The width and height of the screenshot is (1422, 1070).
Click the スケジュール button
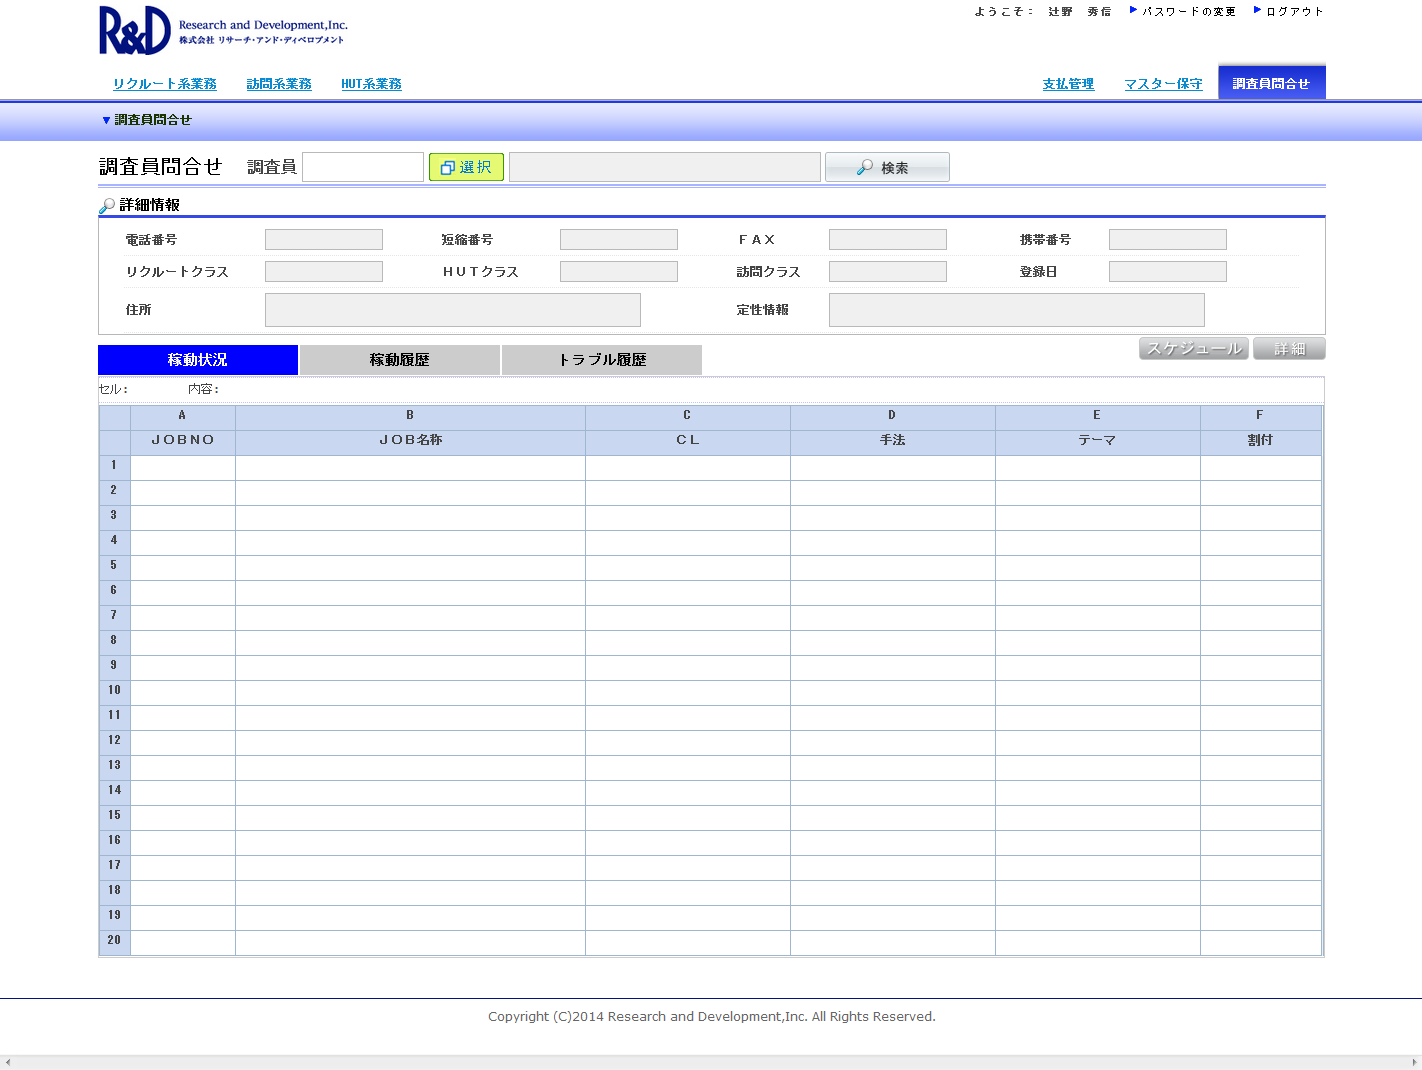[x=1194, y=348]
